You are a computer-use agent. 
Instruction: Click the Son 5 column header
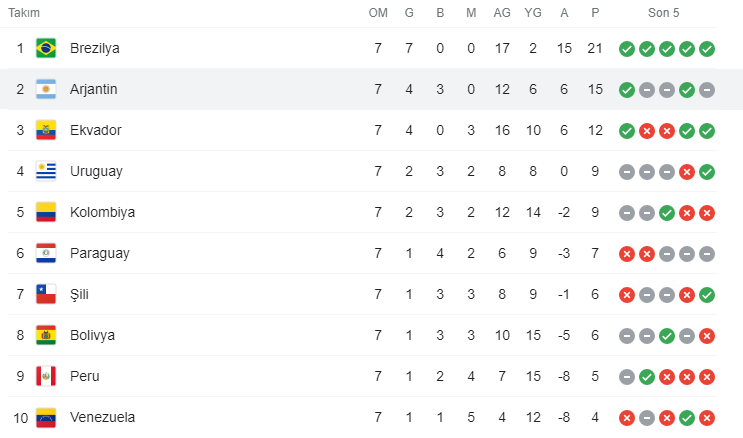pos(666,12)
